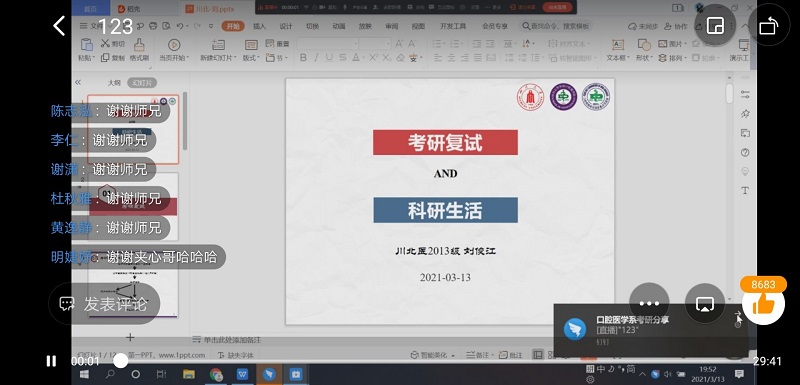Image resolution: width=800 pixels, height=385 pixels.
Task: Toggle center text alignment
Action: [x=451, y=58]
